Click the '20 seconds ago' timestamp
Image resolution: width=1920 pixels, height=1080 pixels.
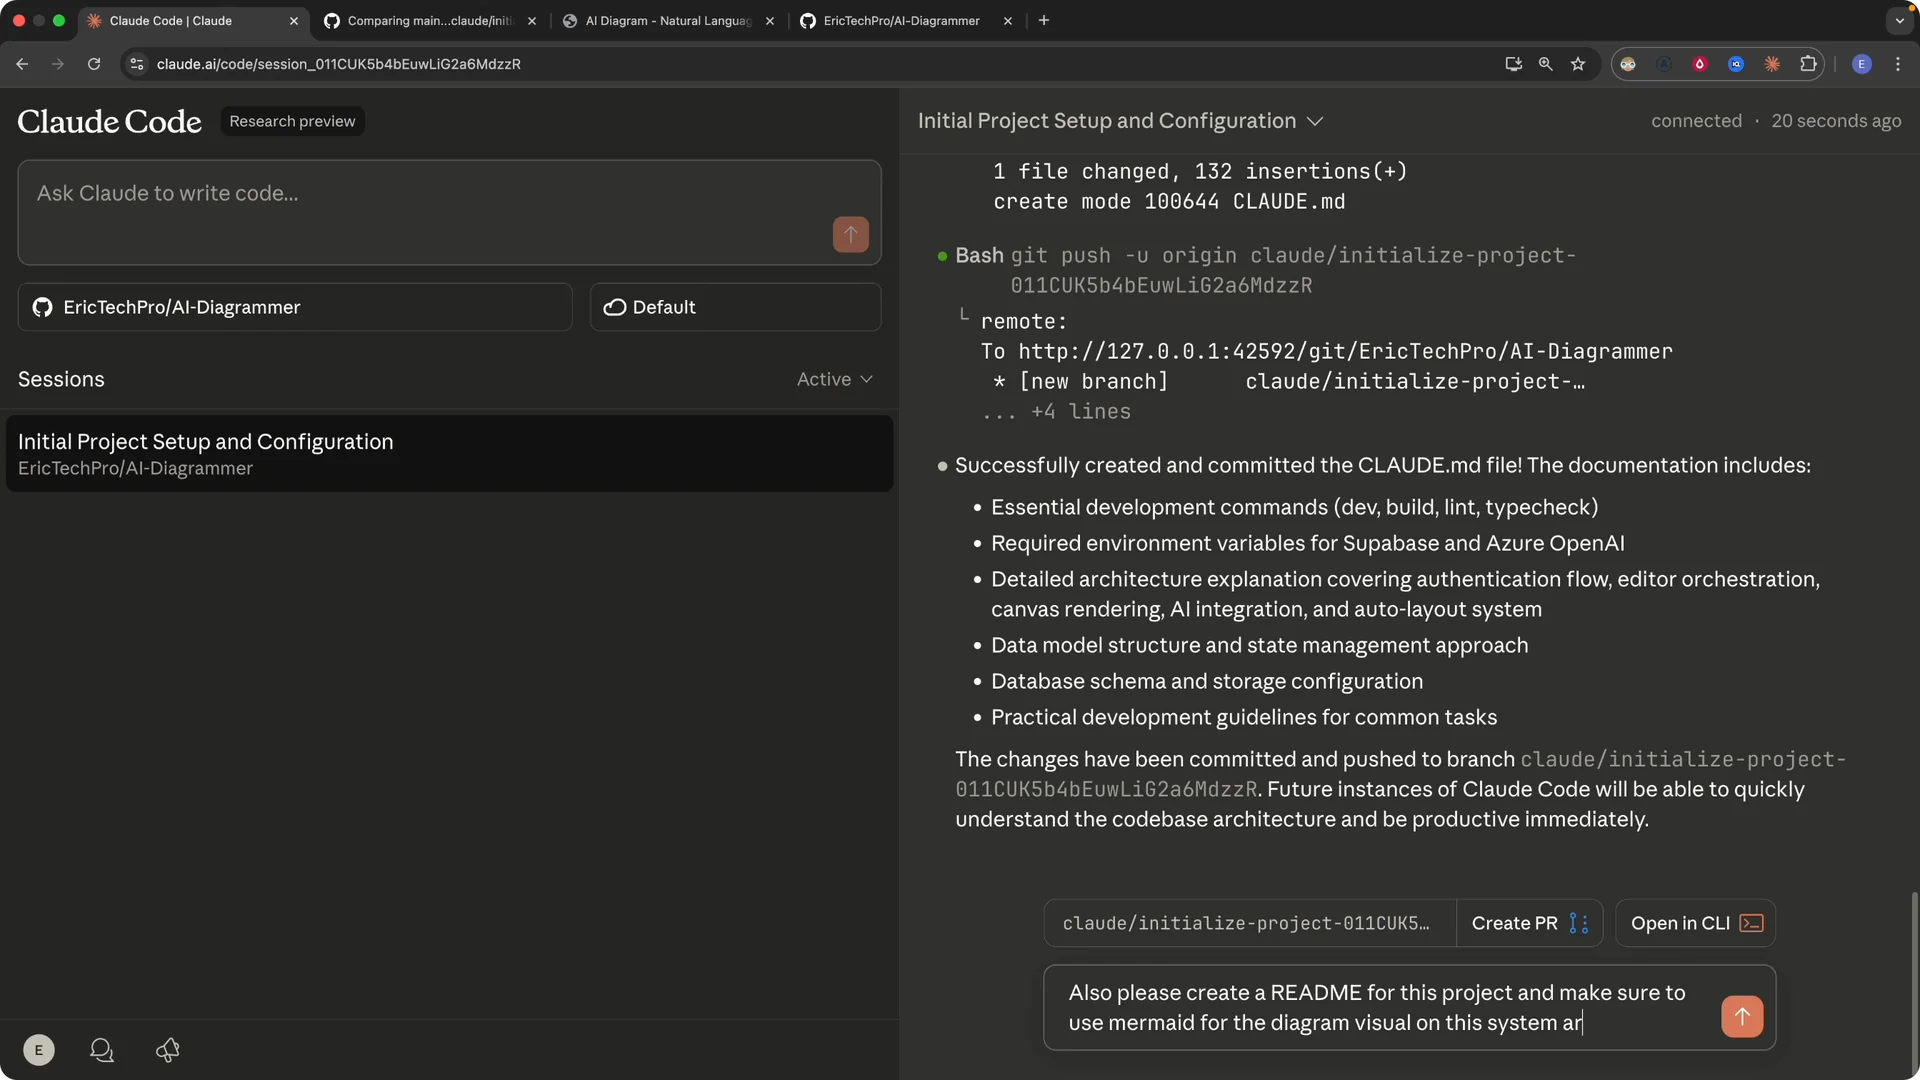(x=1836, y=121)
